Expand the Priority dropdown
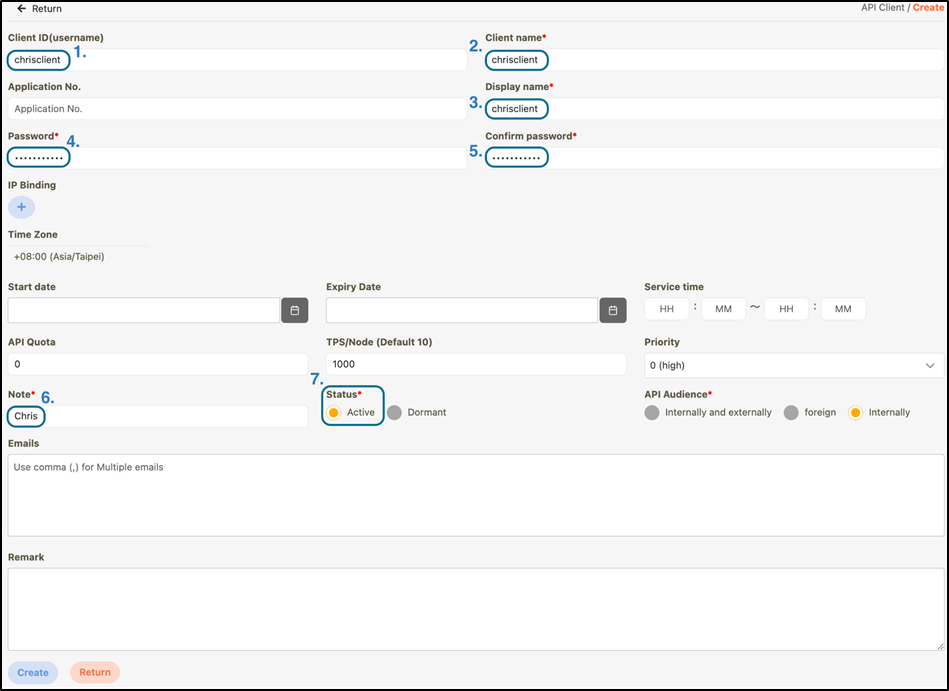Image resolution: width=949 pixels, height=691 pixels. [x=793, y=365]
